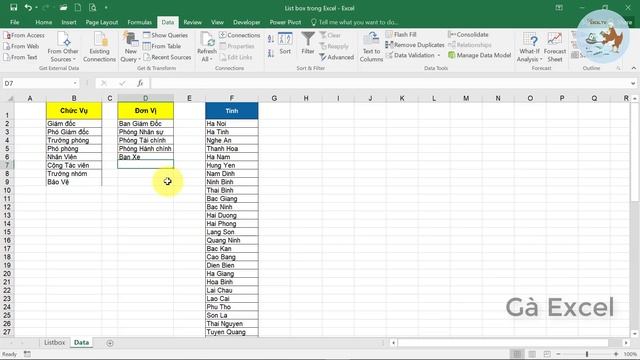Click Tell me what you want to do

pos(355,22)
